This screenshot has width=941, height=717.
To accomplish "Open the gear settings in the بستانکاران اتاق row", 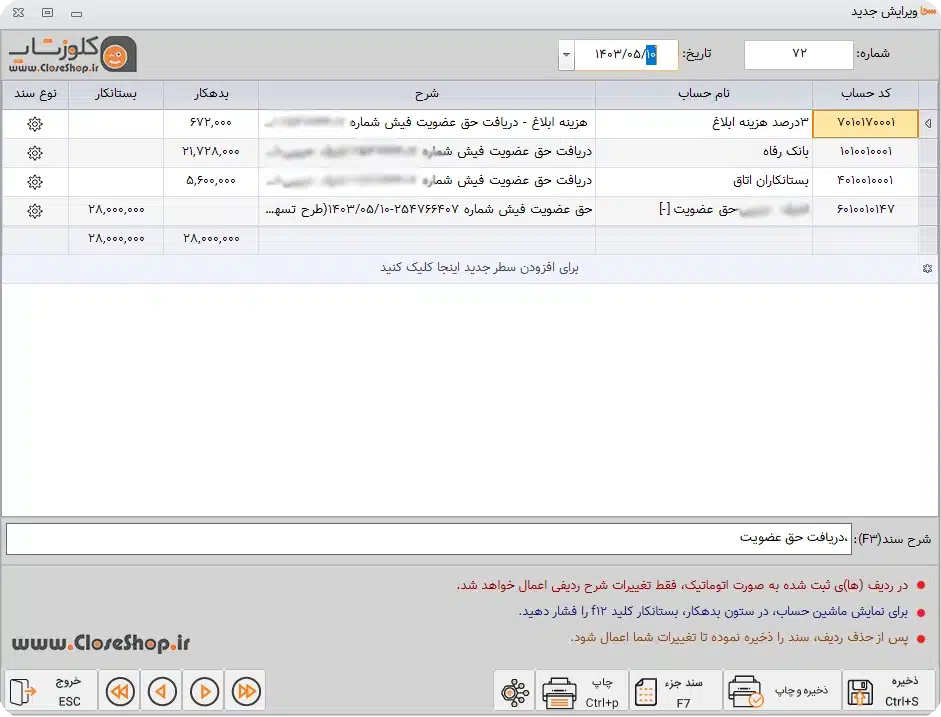I will [x=35, y=182].
